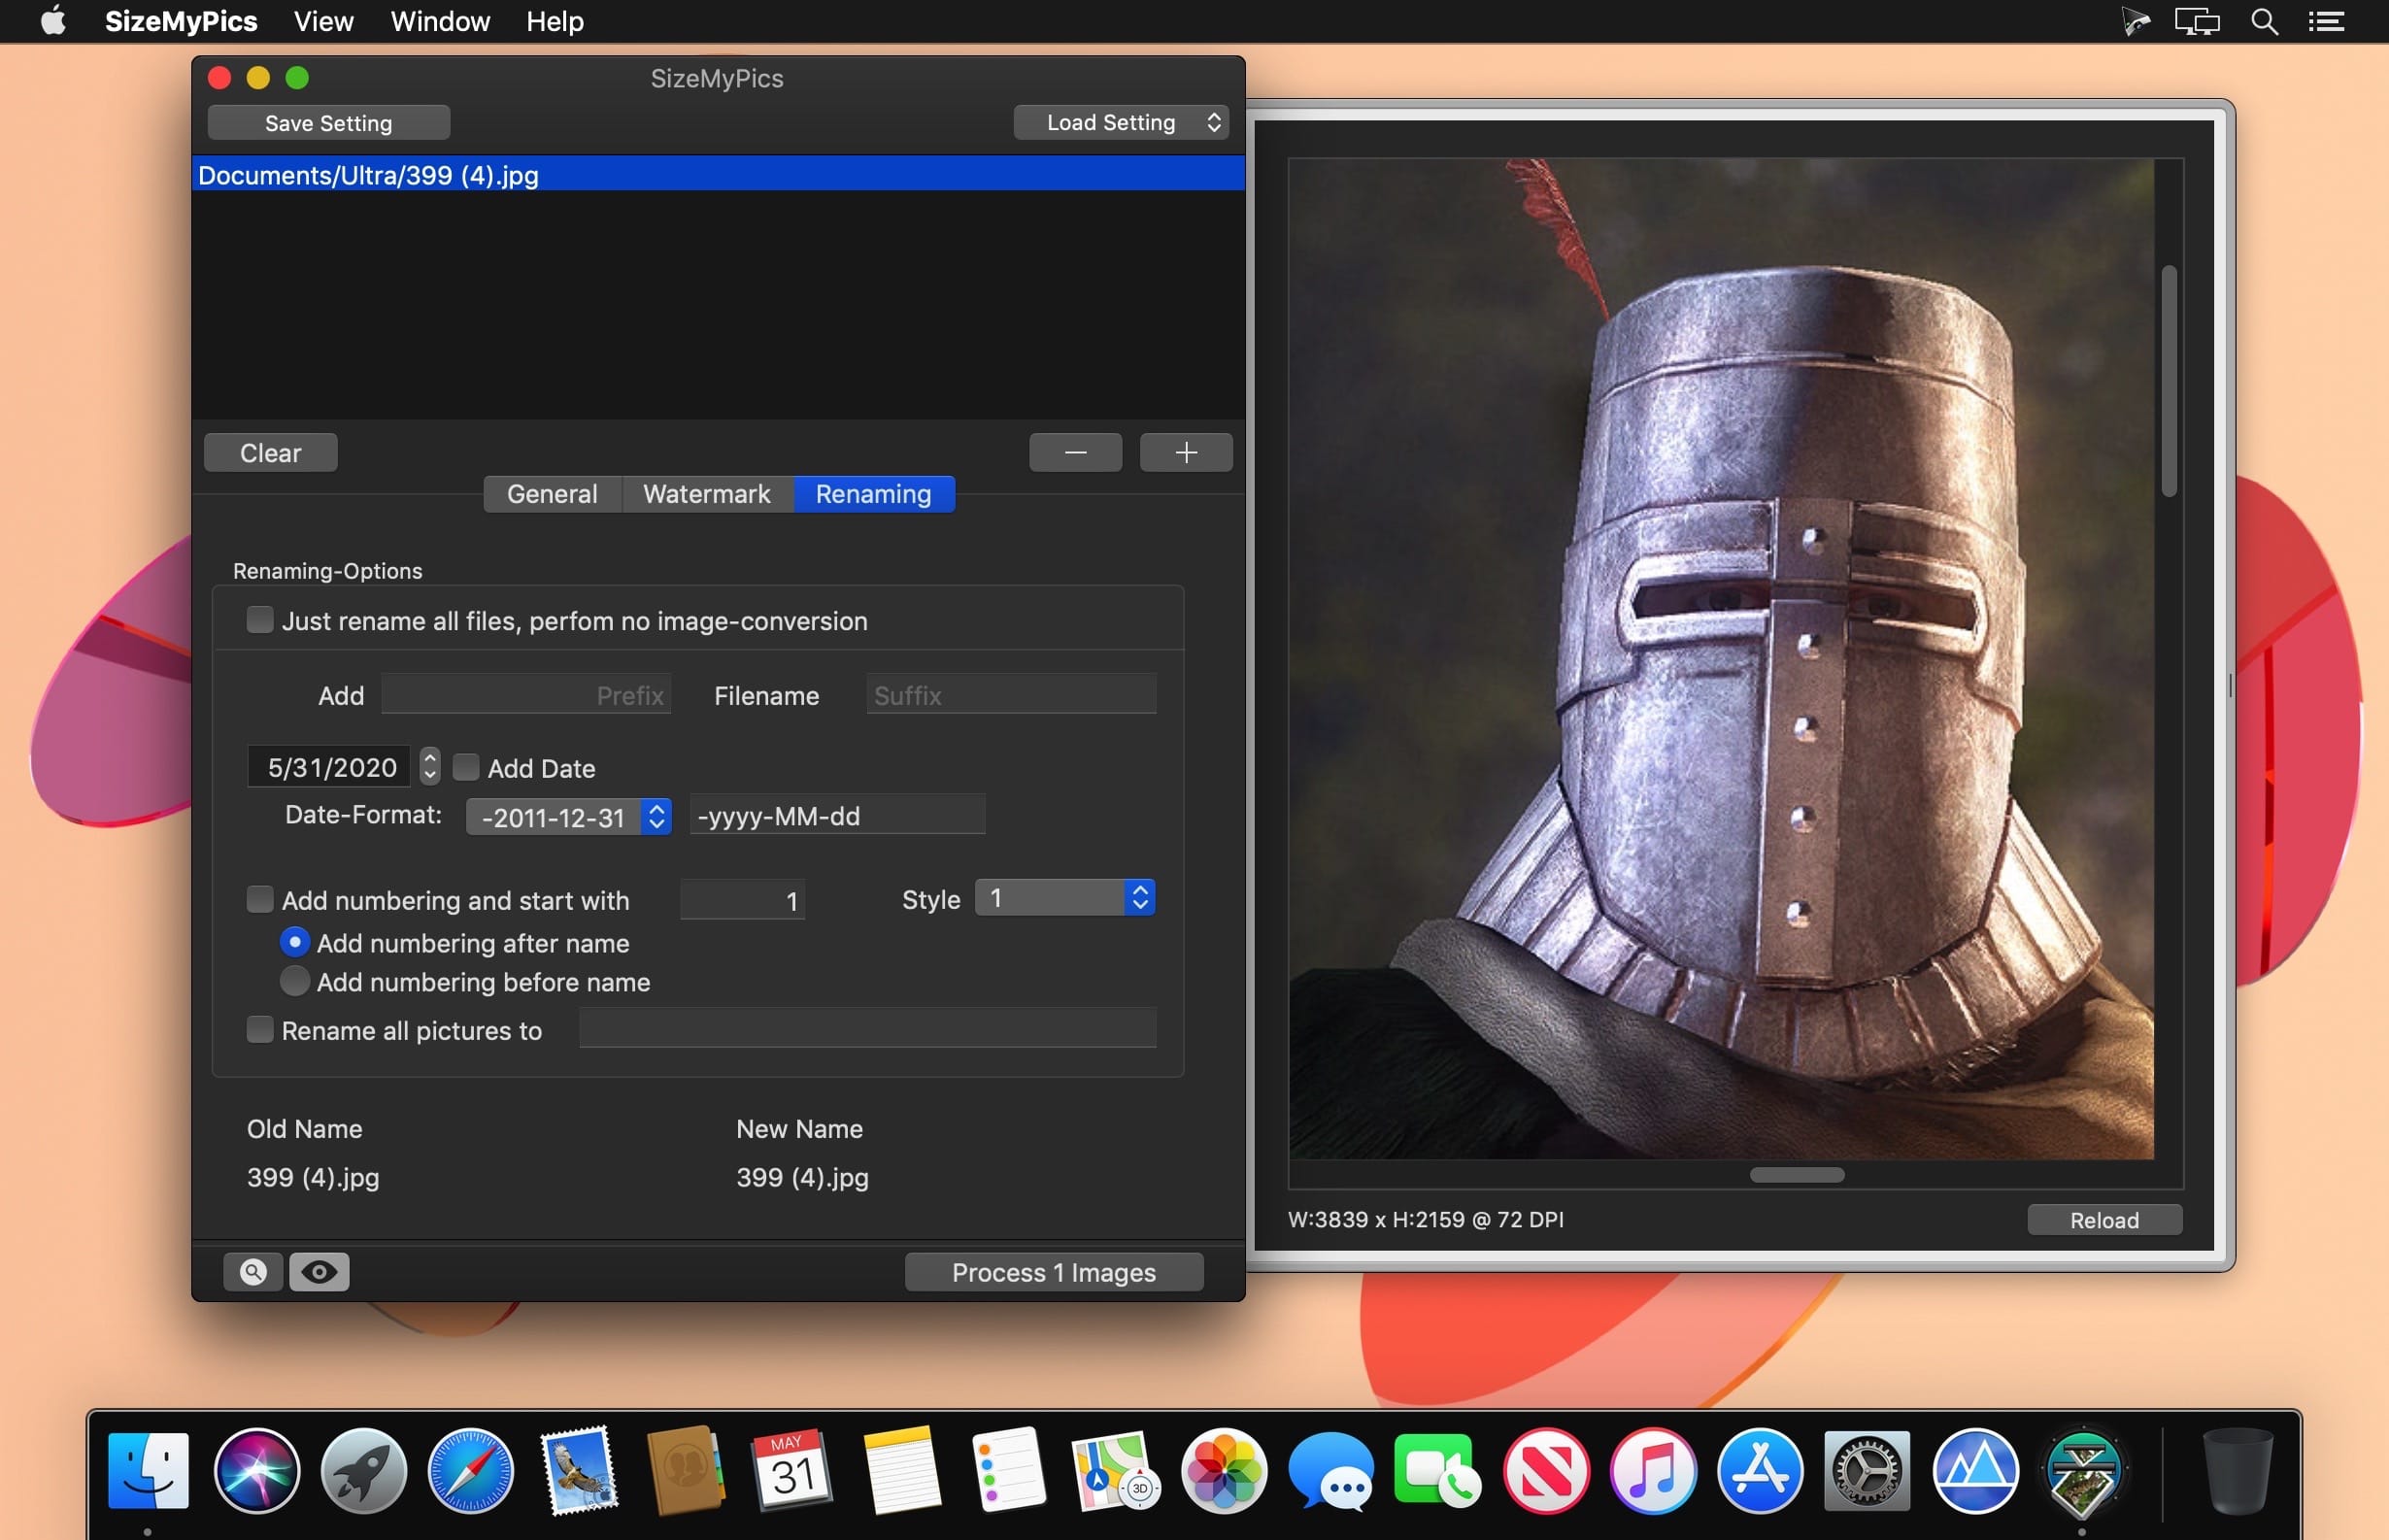This screenshot has width=2389, height=1540.
Task: Launch Photos app from the dock
Action: coord(1224,1471)
